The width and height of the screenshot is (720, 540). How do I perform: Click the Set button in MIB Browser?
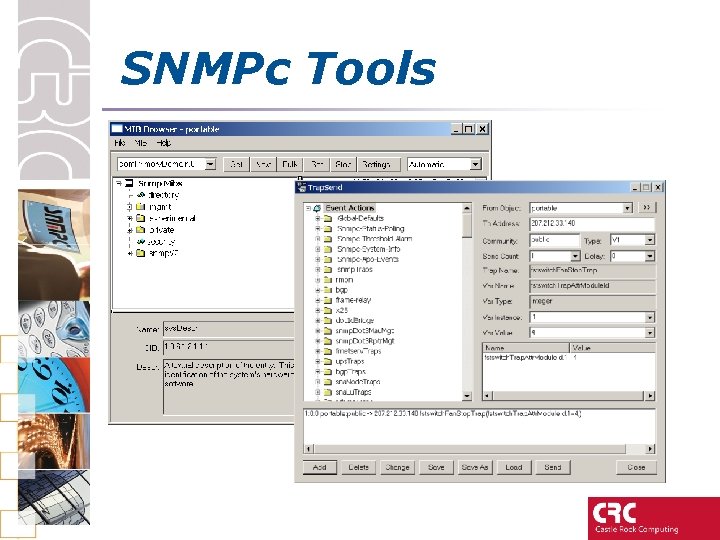coord(316,164)
